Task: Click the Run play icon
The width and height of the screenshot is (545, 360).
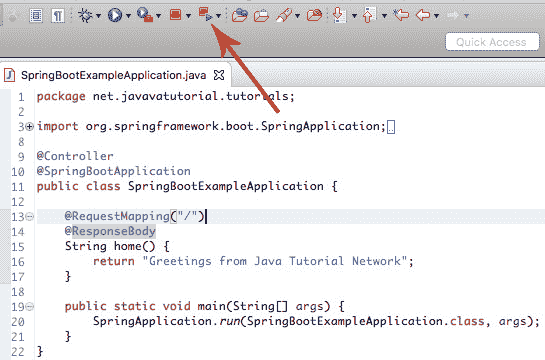Action: point(115,15)
